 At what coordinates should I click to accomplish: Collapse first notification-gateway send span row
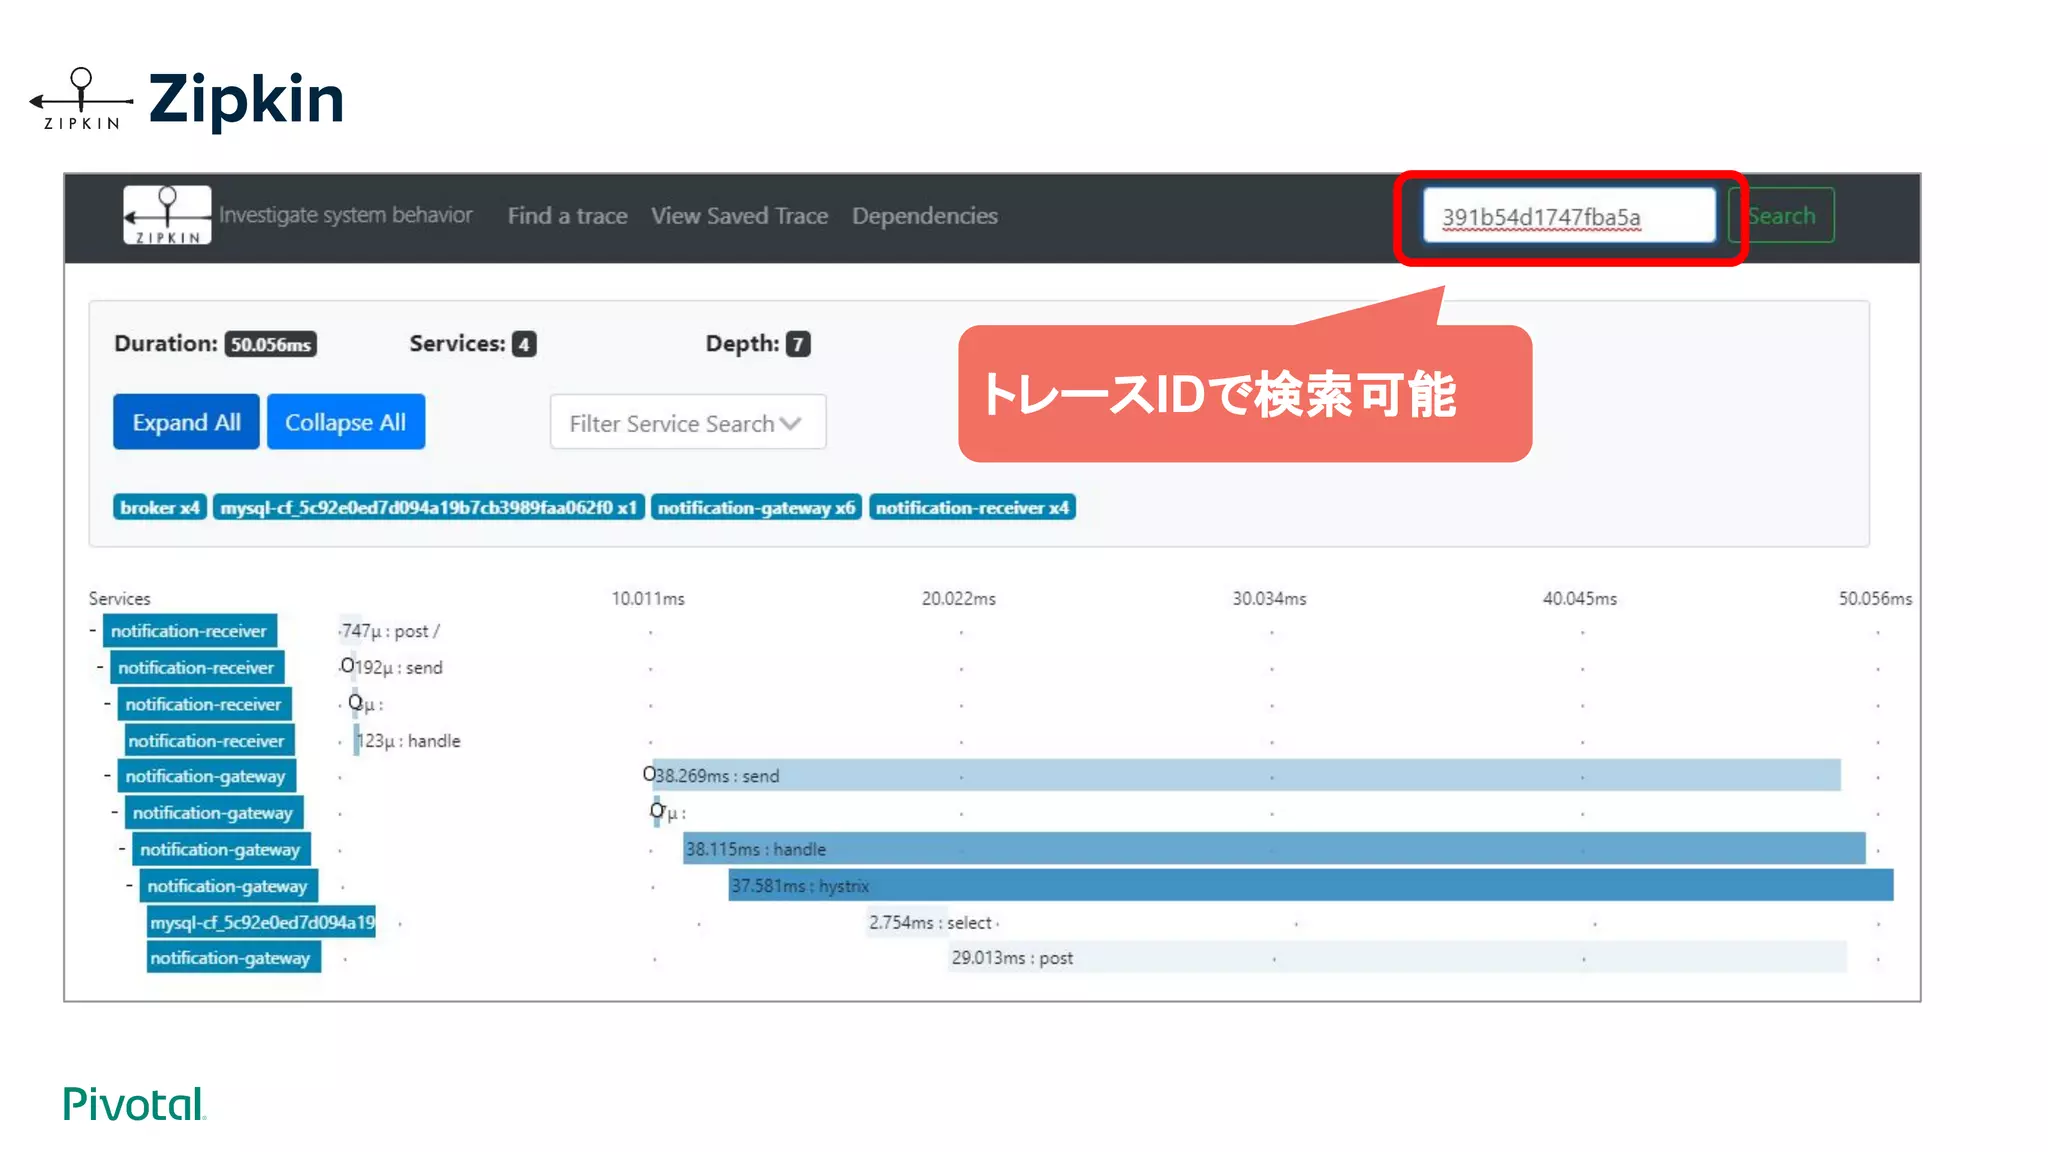coord(108,776)
